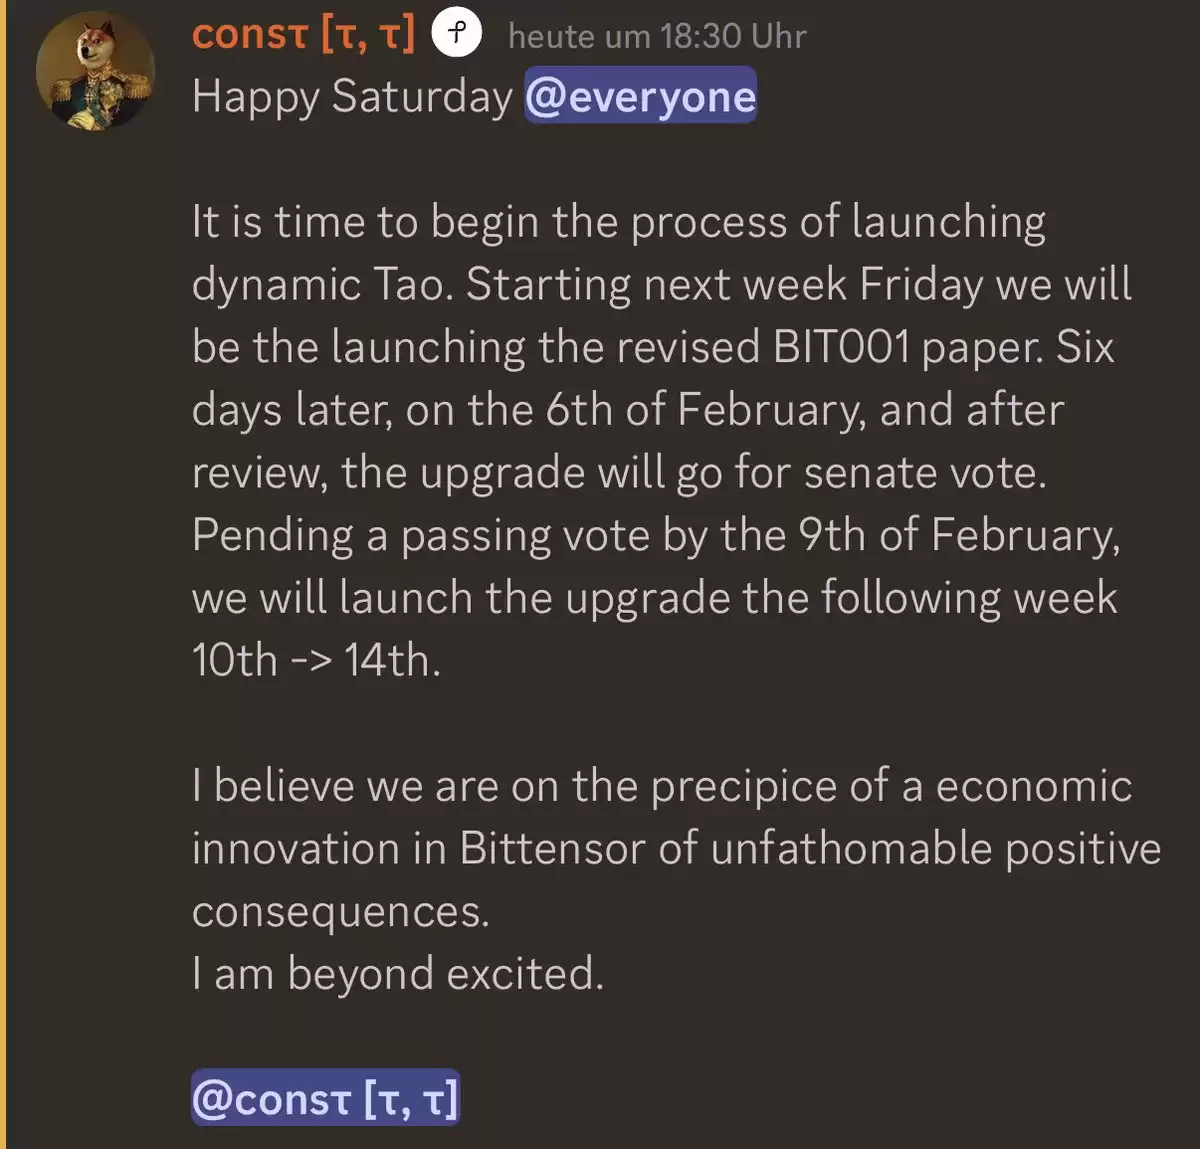1200x1149 pixels.
Task: Click the yellow mention highlight bar on left edge
Action: pos(3,574)
